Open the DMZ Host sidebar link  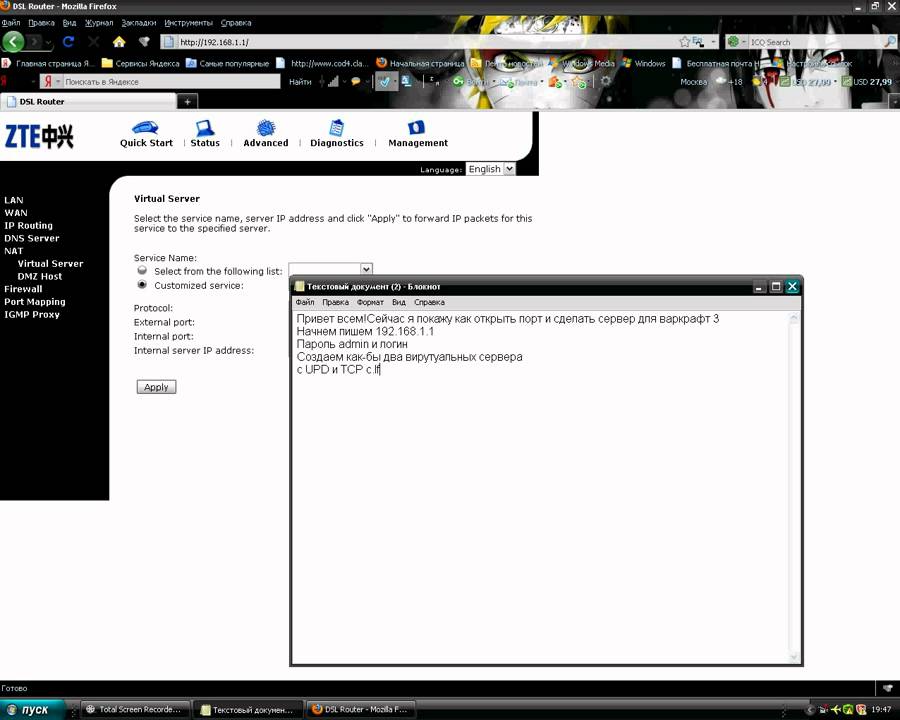pyautogui.click(x=40, y=276)
